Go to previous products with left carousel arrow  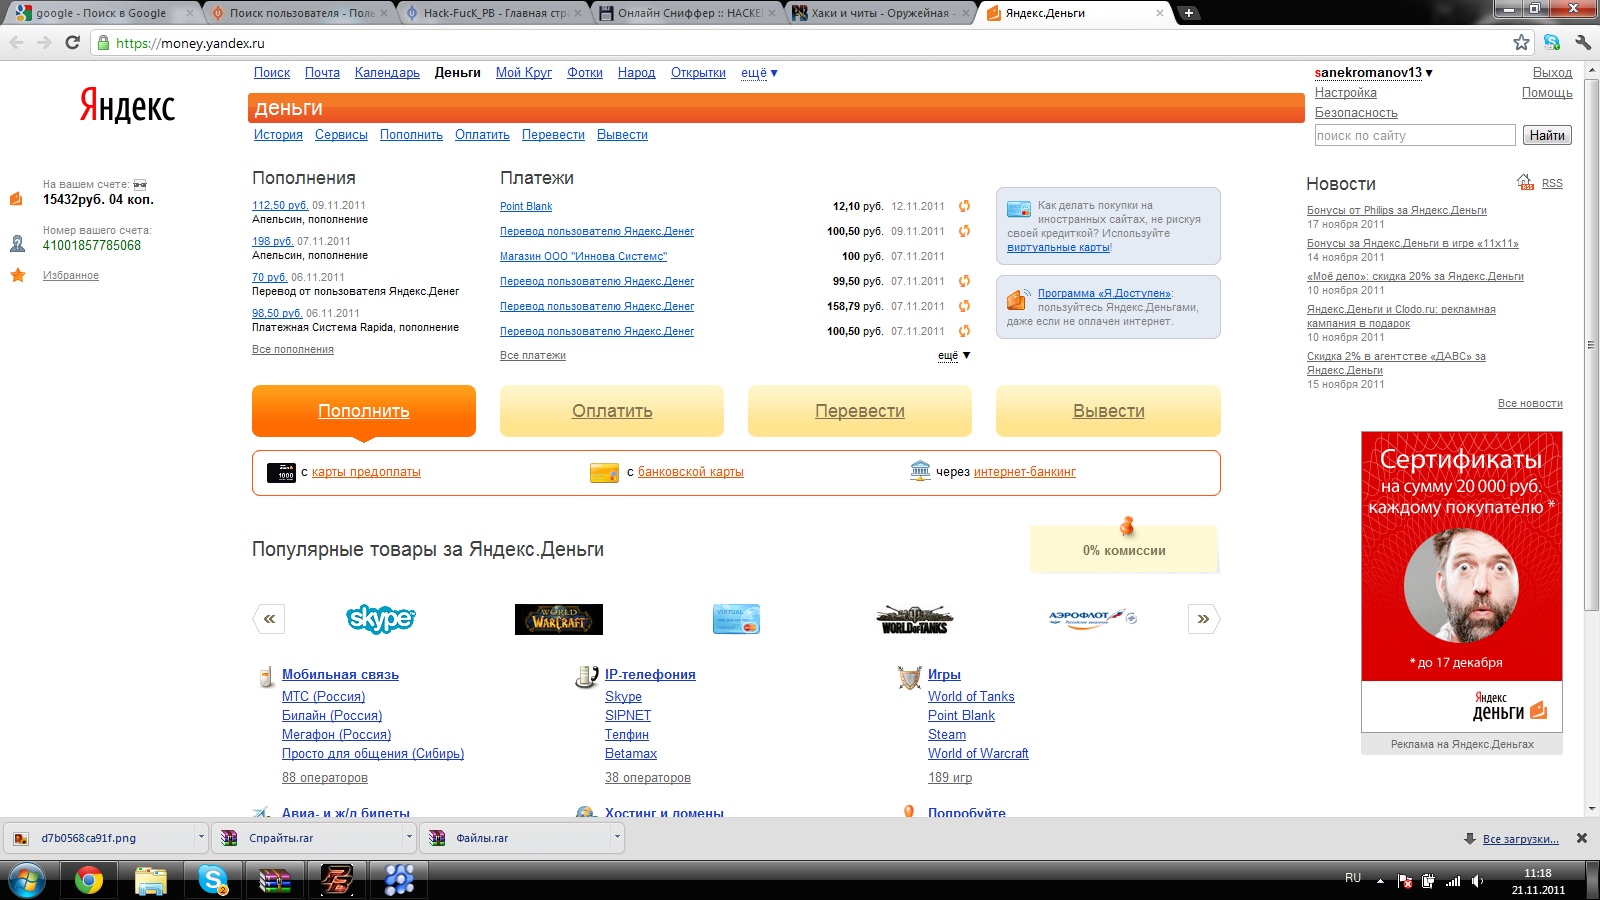[x=269, y=619]
